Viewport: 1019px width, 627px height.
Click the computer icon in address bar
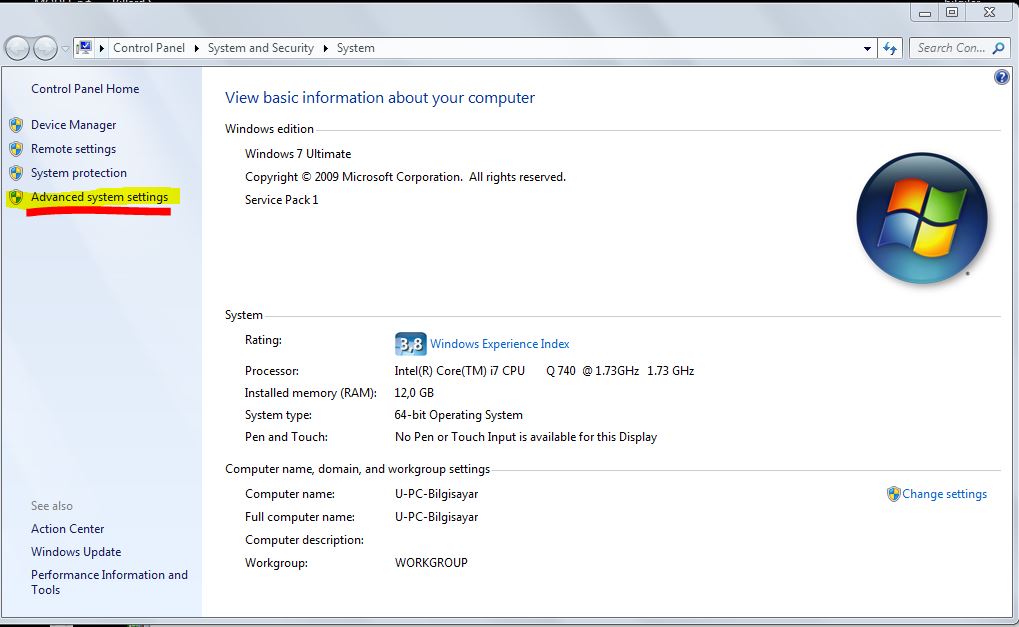pos(84,47)
